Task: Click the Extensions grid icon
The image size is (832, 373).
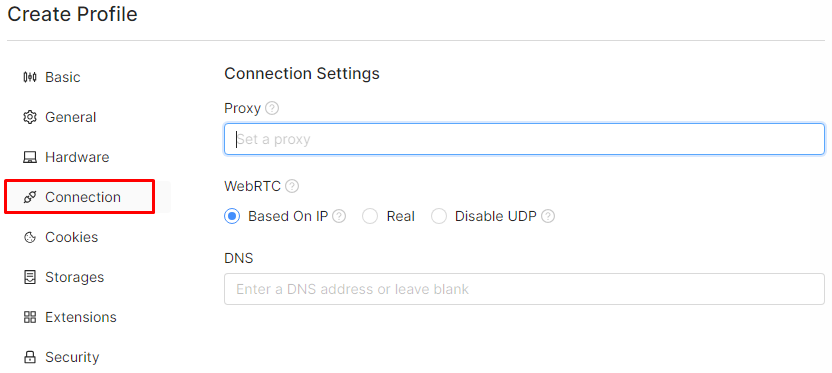Action: [30, 317]
